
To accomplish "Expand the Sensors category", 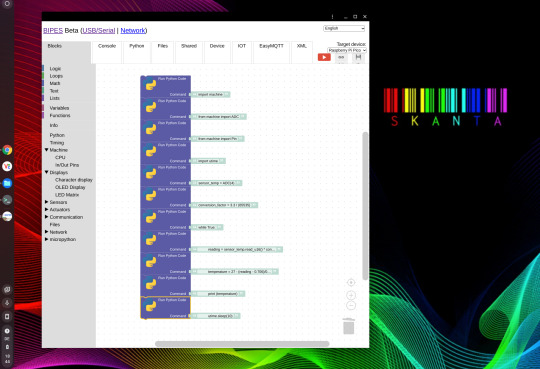I will [x=46, y=202].
